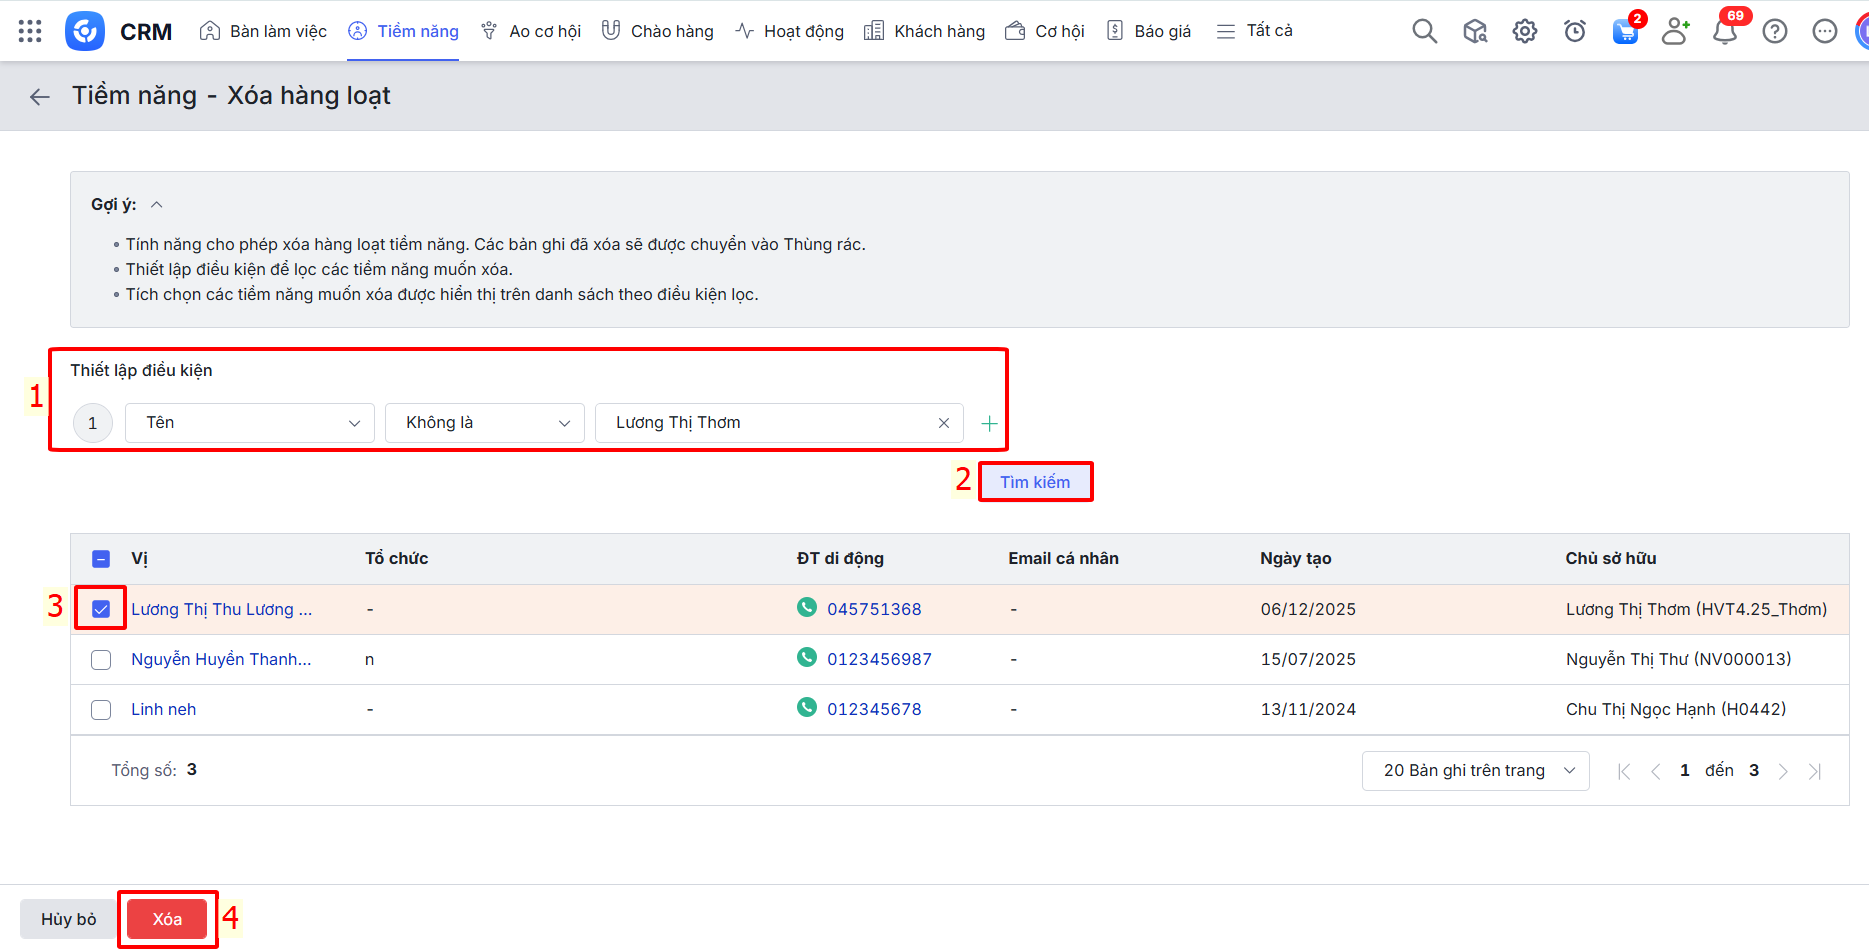The image size is (1869, 952).
Task: Go back using the left arrow
Action: click(40, 96)
